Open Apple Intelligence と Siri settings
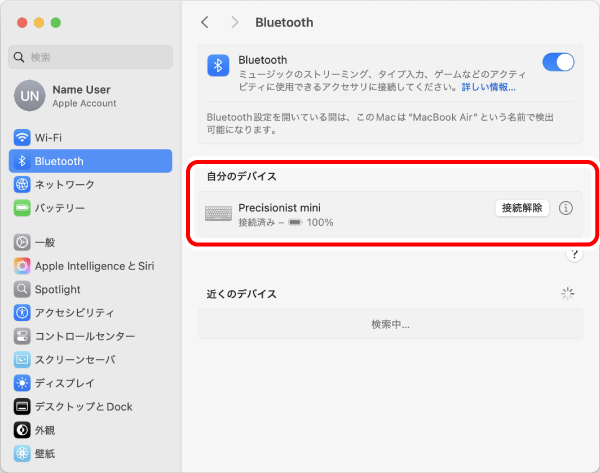The width and height of the screenshot is (600, 473). [x=90, y=266]
